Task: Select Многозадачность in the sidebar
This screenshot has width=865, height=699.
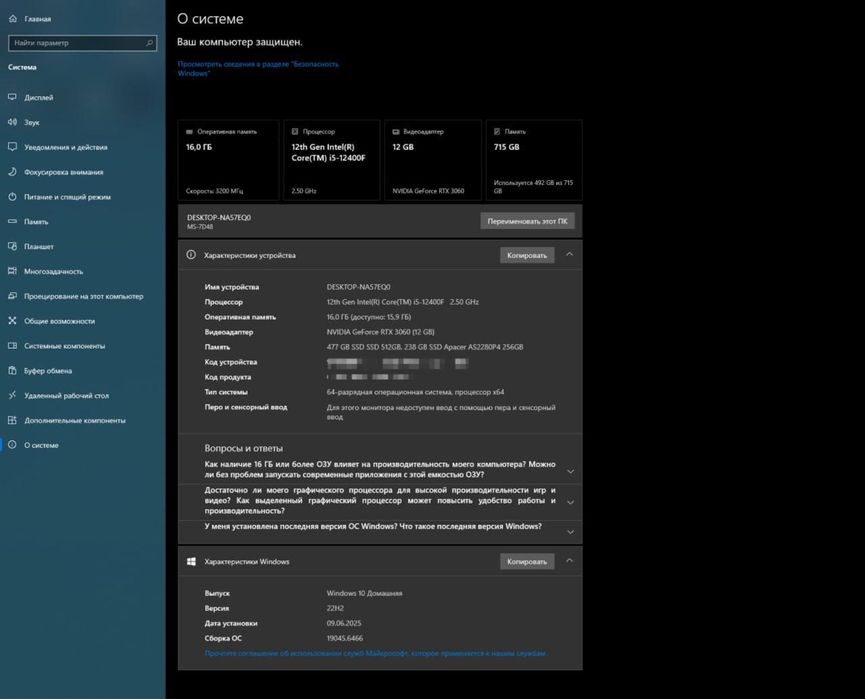Action: [x=82, y=271]
